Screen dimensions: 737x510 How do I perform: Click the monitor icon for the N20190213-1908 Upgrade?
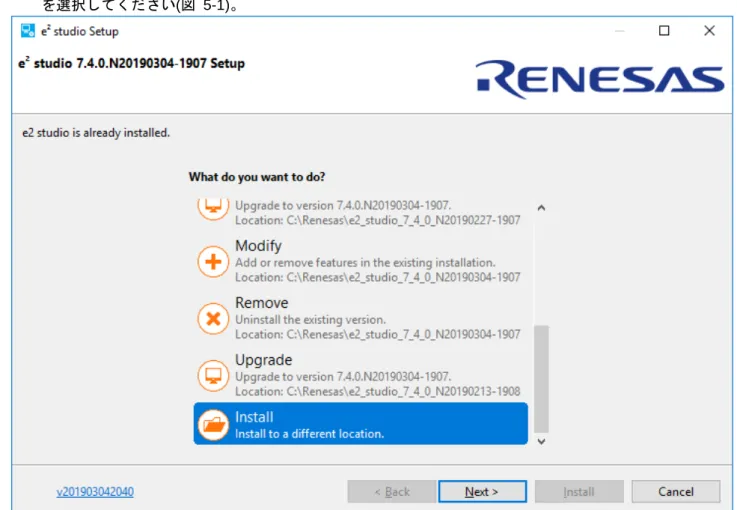[x=213, y=376]
